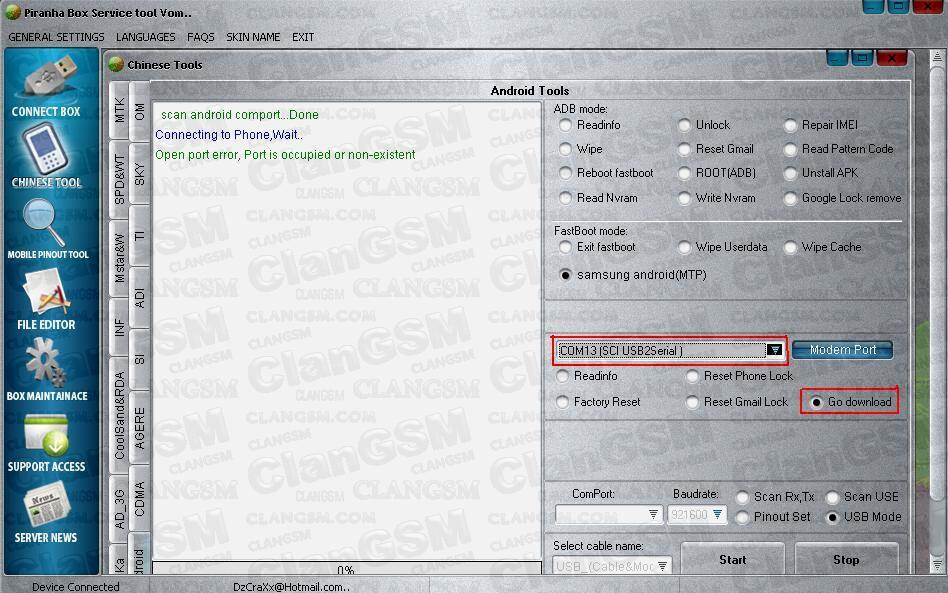This screenshot has width=948, height=593.
Task: Click the DzCraXx@Hotmail.com status text
Action: pyautogui.click(x=291, y=586)
